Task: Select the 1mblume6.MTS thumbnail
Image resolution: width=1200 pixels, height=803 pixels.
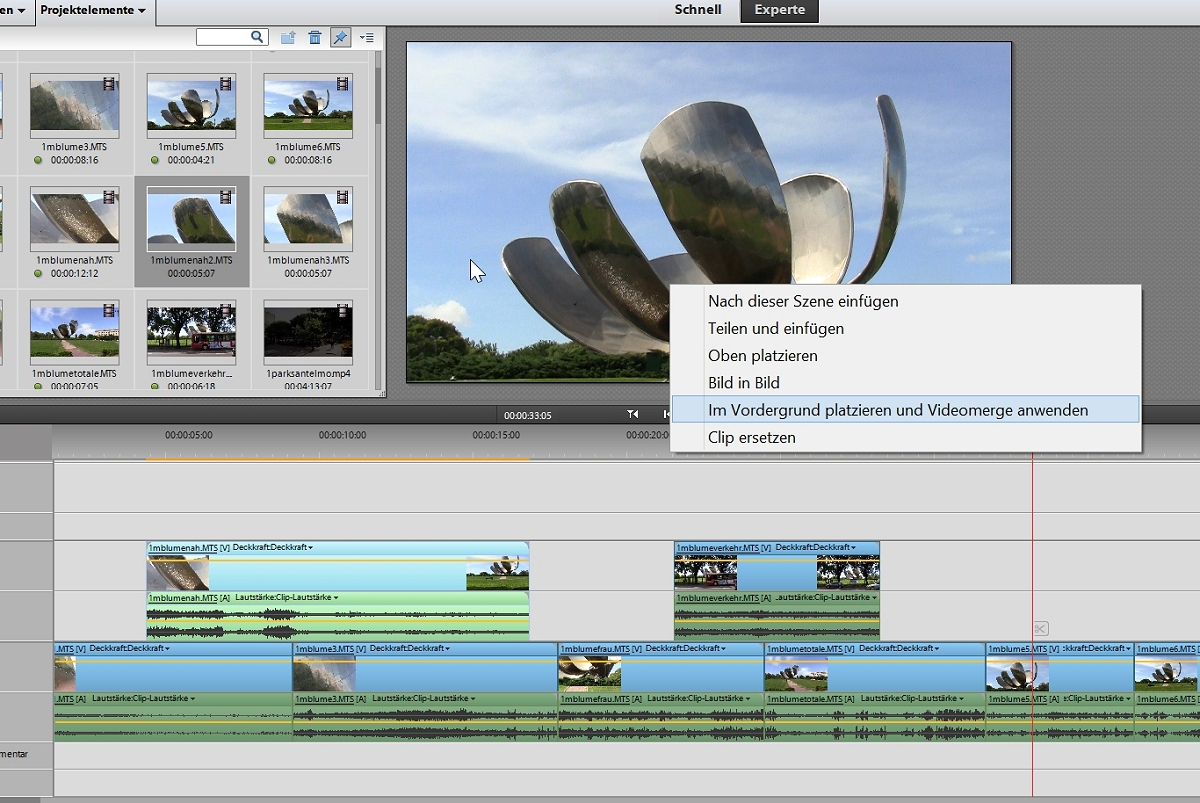Action: (x=308, y=105)
